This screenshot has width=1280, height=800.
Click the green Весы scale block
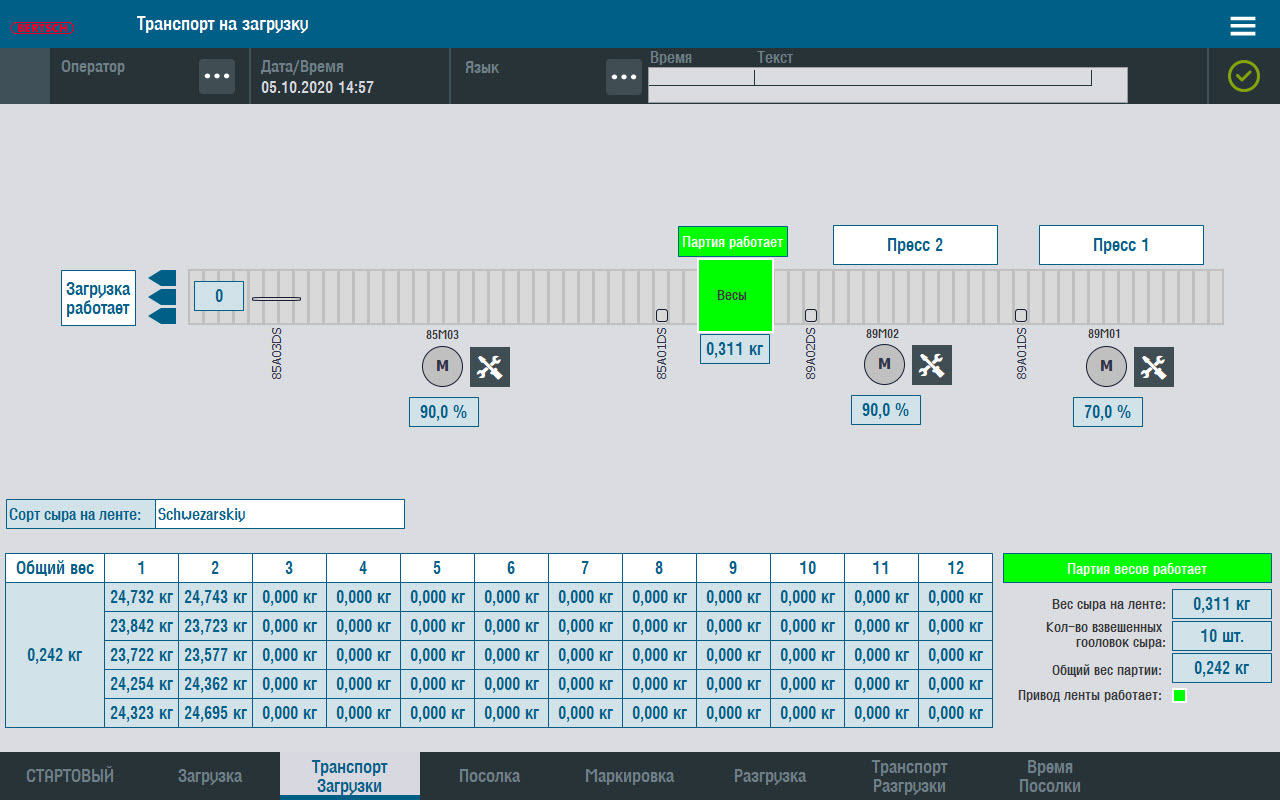click(x=735, y=295)
